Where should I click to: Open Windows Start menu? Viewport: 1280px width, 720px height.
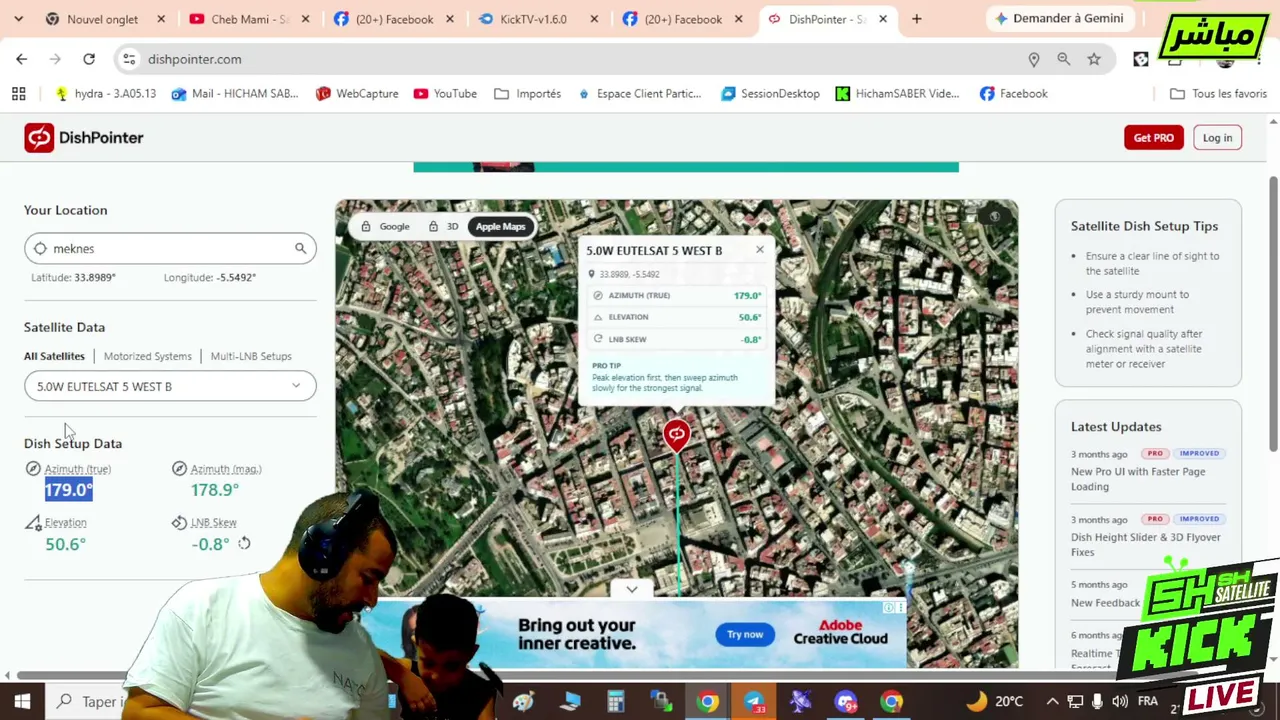coord(22,701)
